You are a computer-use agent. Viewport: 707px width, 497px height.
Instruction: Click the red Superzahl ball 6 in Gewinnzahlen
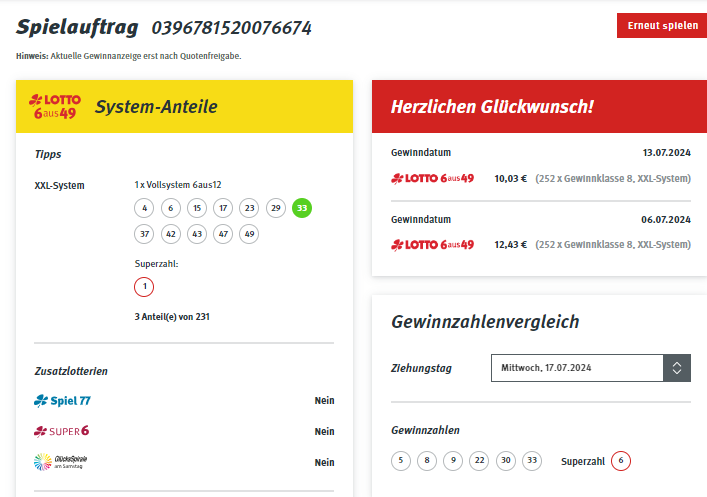coord(621,460)
